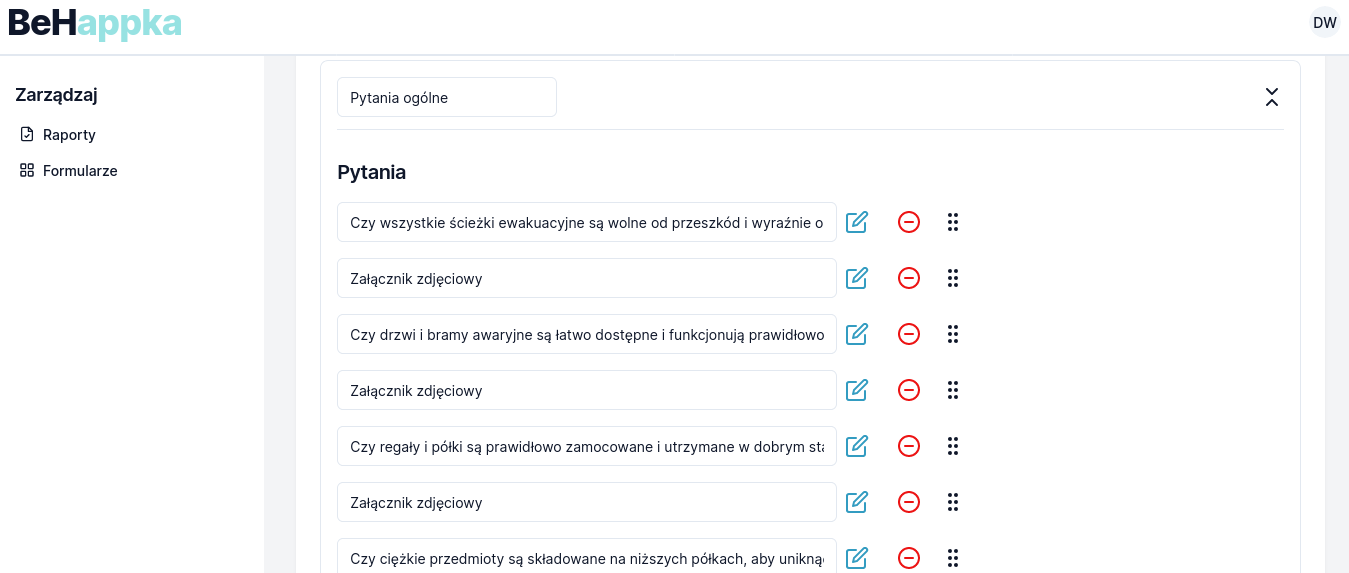Viewport: 1349px width, 573px height.
Task: Edit the heavy items question (ciężkie przedmioty)
Action: [857, 557]
